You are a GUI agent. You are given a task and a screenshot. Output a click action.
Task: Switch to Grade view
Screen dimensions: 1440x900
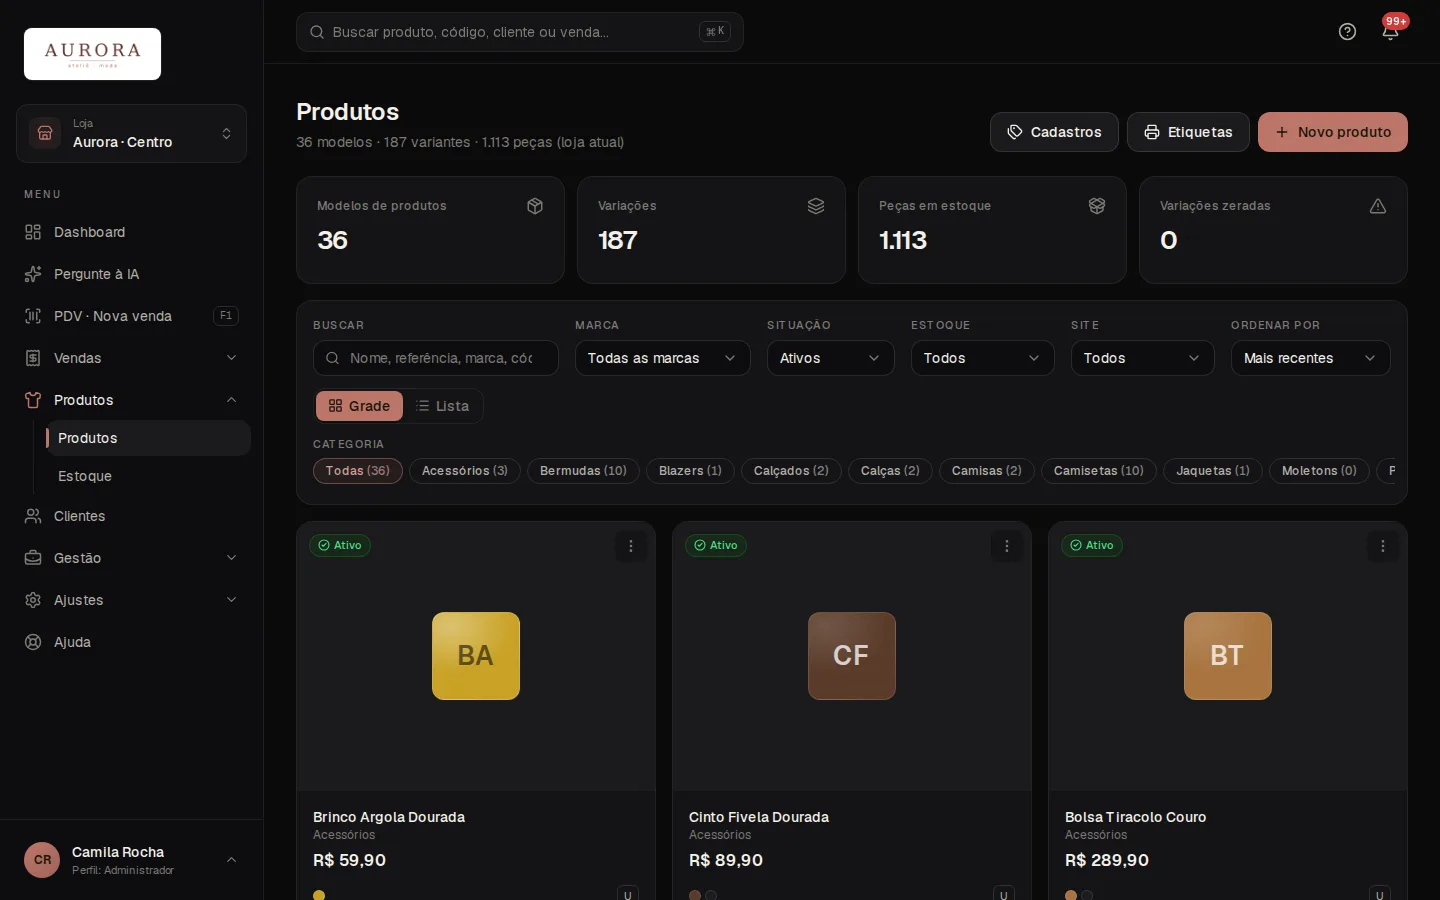(360, 406)
